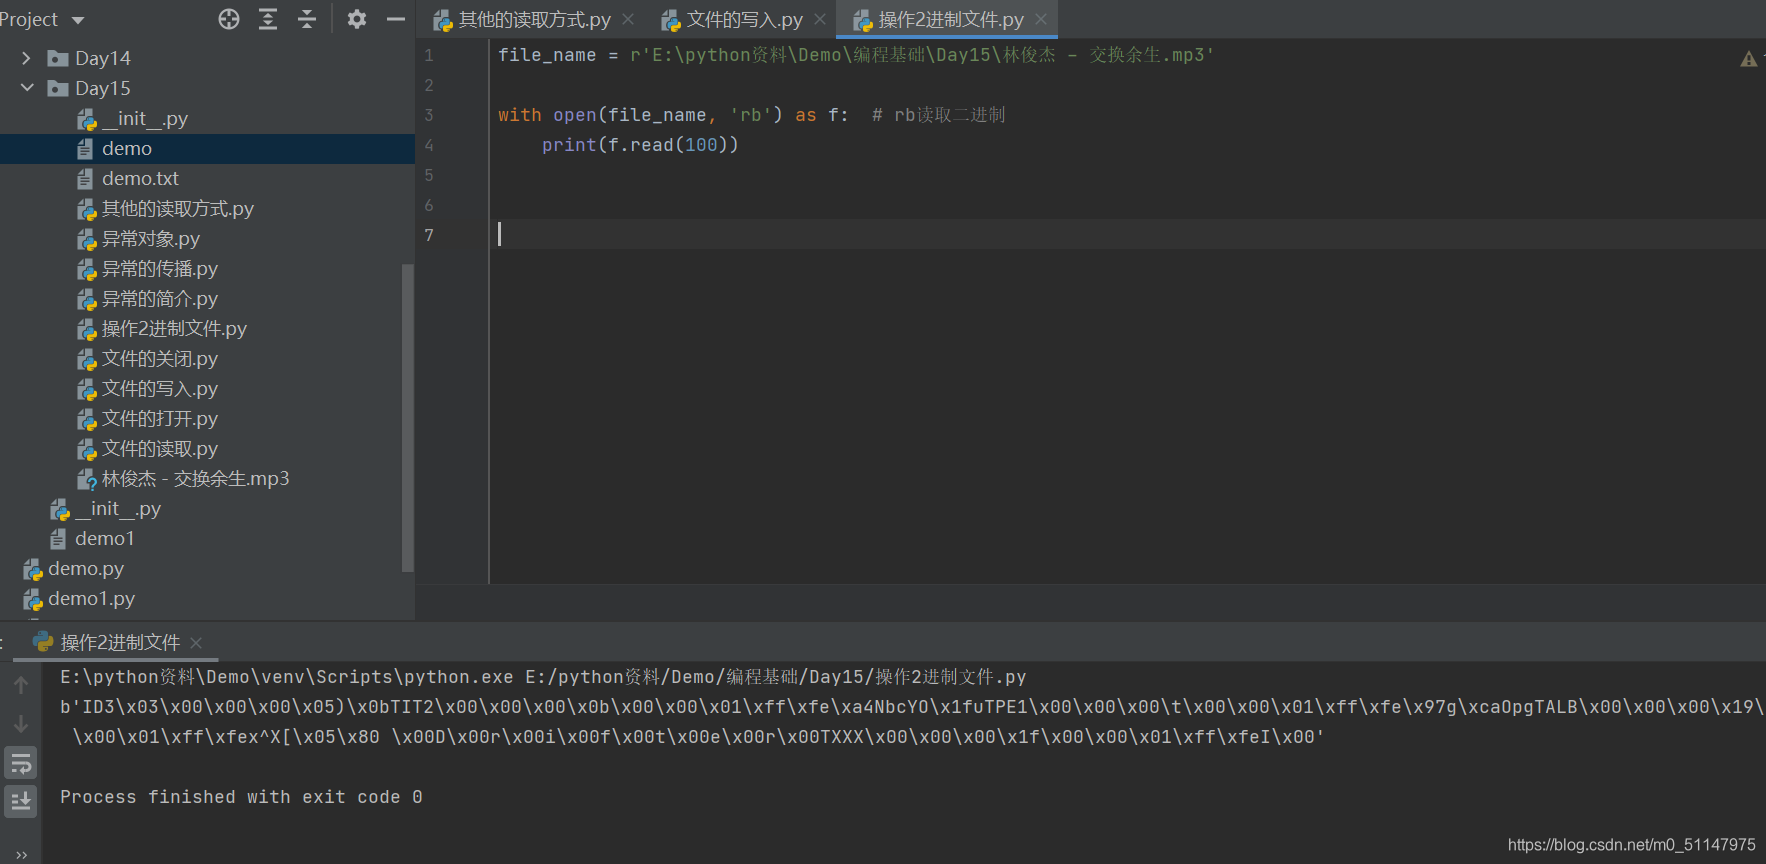Image resolution: width=1766 pixels, height=864 pixels.
Task: Open the outer __init__.py below mp3 file
Action: pos(106,508)
